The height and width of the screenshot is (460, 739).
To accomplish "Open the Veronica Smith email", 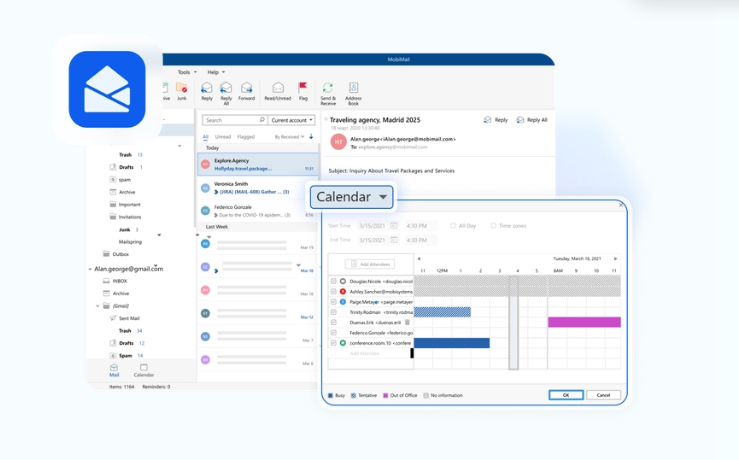I will pyautogui.click(x=258, y=188).
